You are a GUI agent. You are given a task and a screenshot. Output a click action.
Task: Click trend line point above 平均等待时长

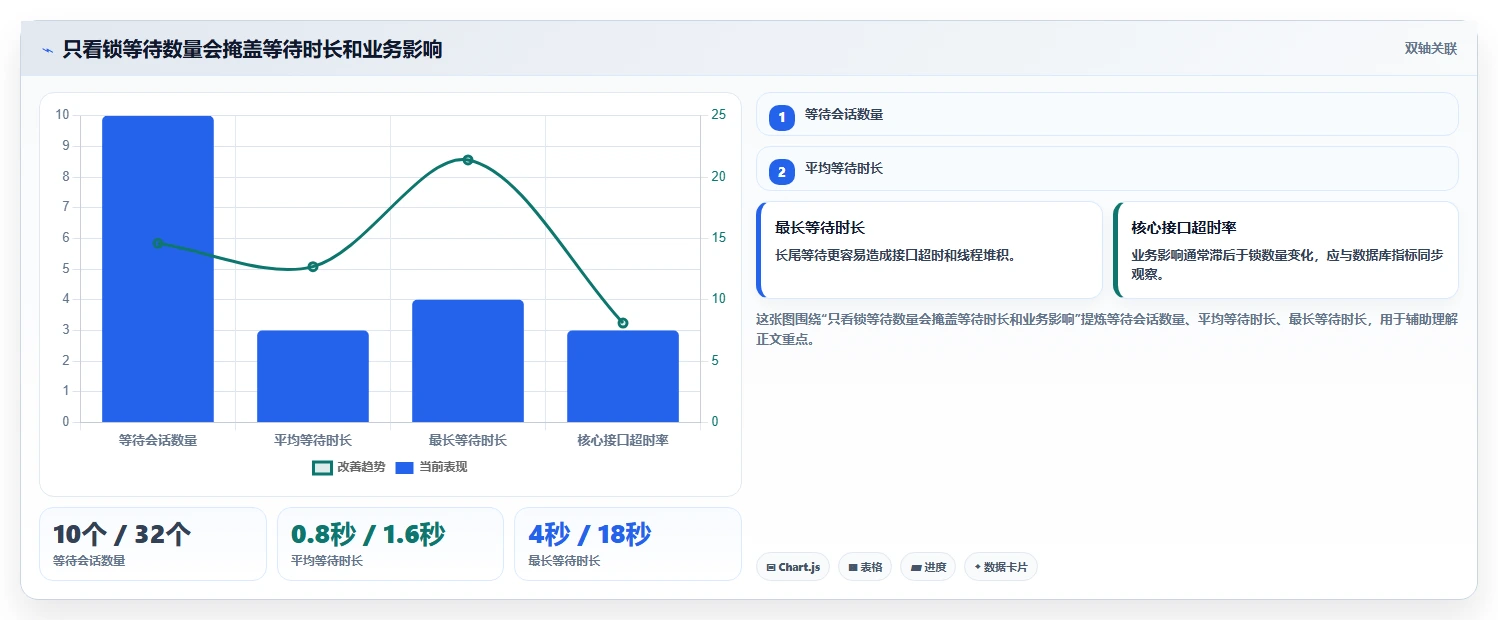coord(313,267)
